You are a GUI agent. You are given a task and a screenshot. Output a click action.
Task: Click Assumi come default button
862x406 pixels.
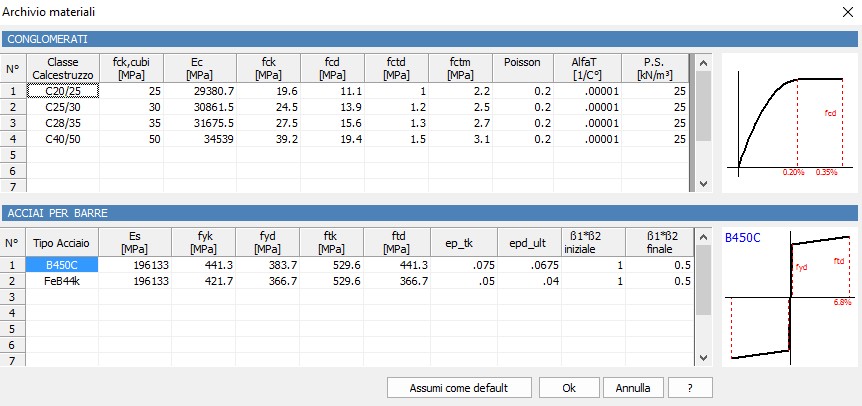[457, 387]
